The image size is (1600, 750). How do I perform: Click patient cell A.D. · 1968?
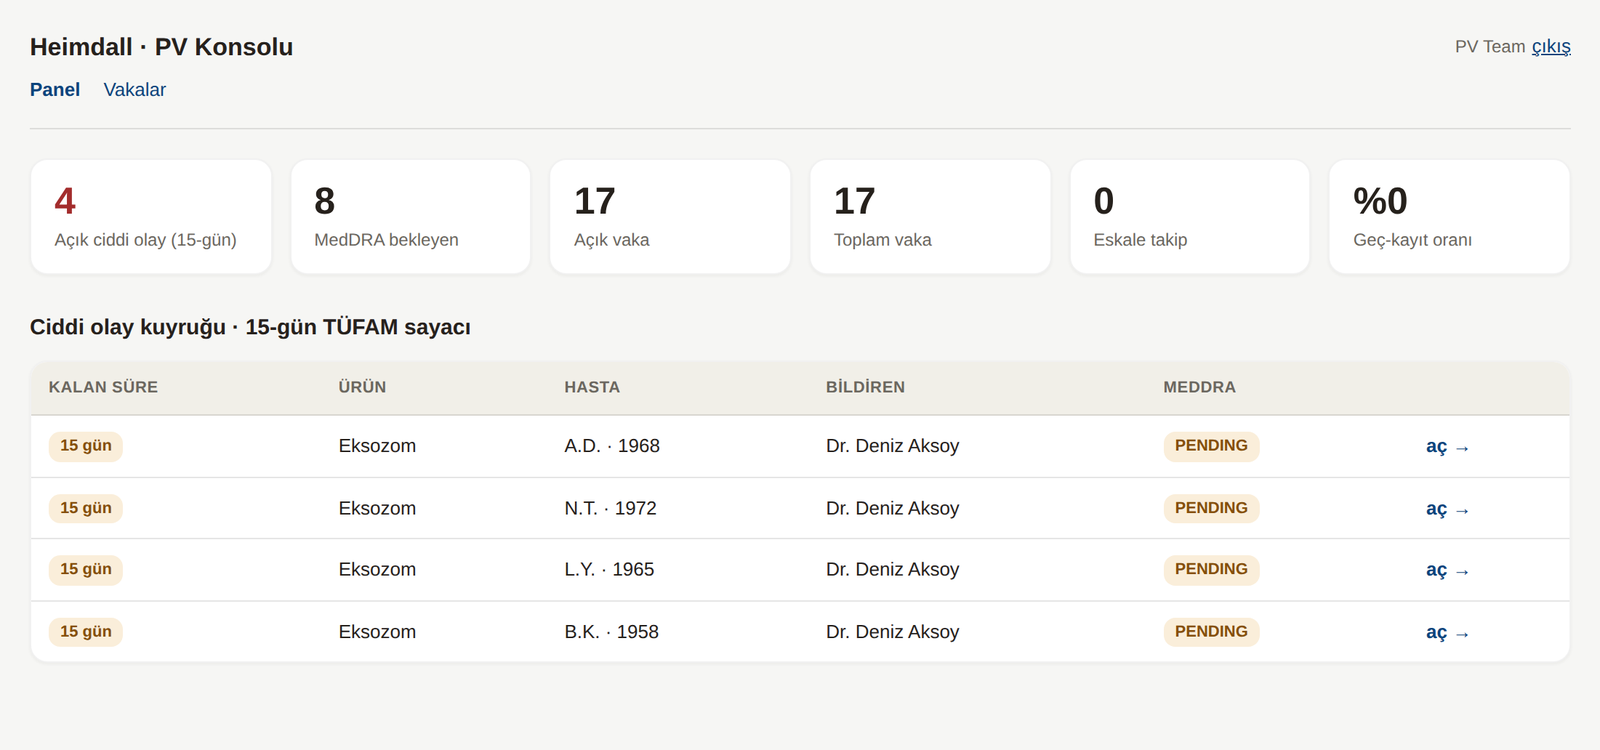click(x=612, y=446)
